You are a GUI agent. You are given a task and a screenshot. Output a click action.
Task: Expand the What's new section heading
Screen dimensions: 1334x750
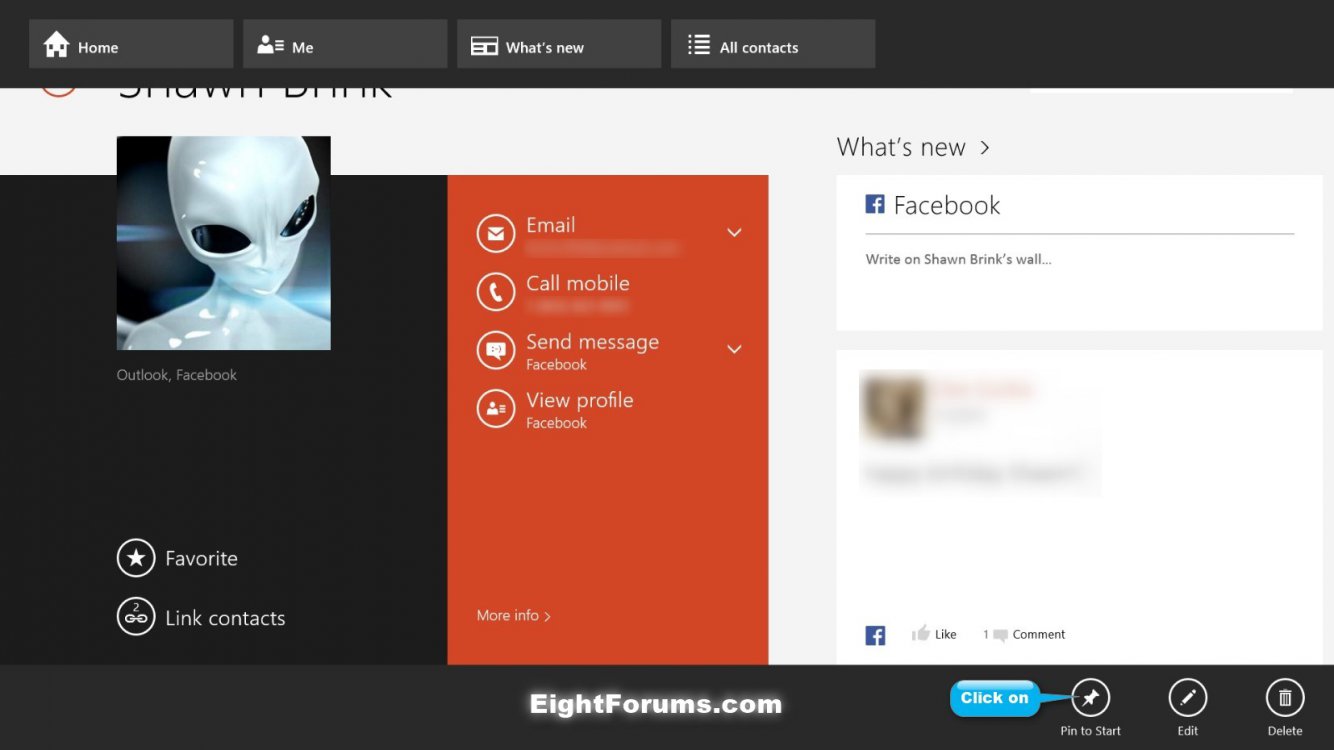[x=913, y=148]
